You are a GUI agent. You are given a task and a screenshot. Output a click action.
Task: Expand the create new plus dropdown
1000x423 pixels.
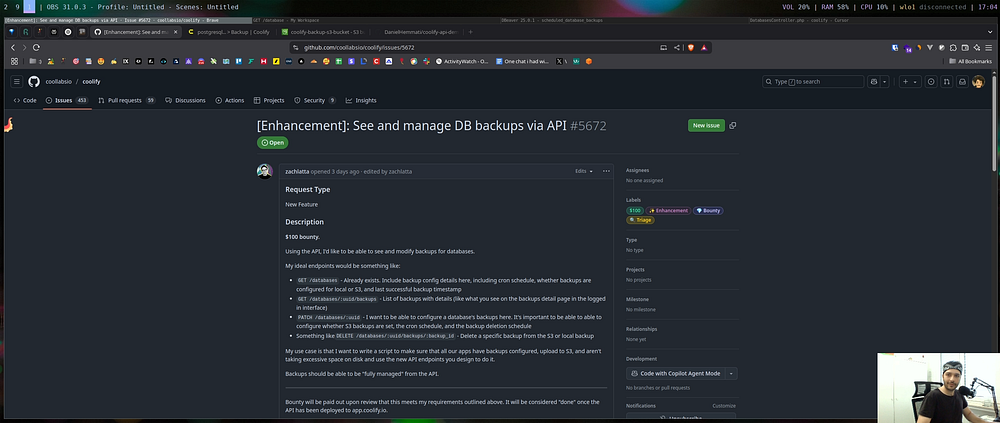[909, 82]
